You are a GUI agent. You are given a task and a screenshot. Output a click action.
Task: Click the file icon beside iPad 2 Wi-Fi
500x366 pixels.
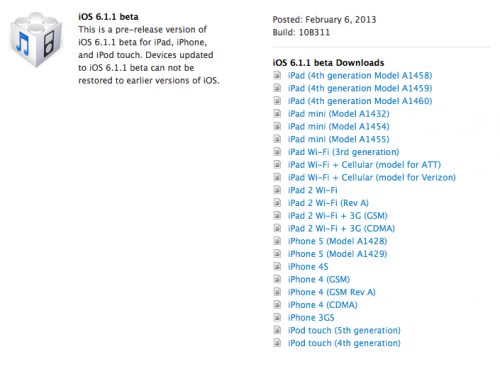[277, 190]
